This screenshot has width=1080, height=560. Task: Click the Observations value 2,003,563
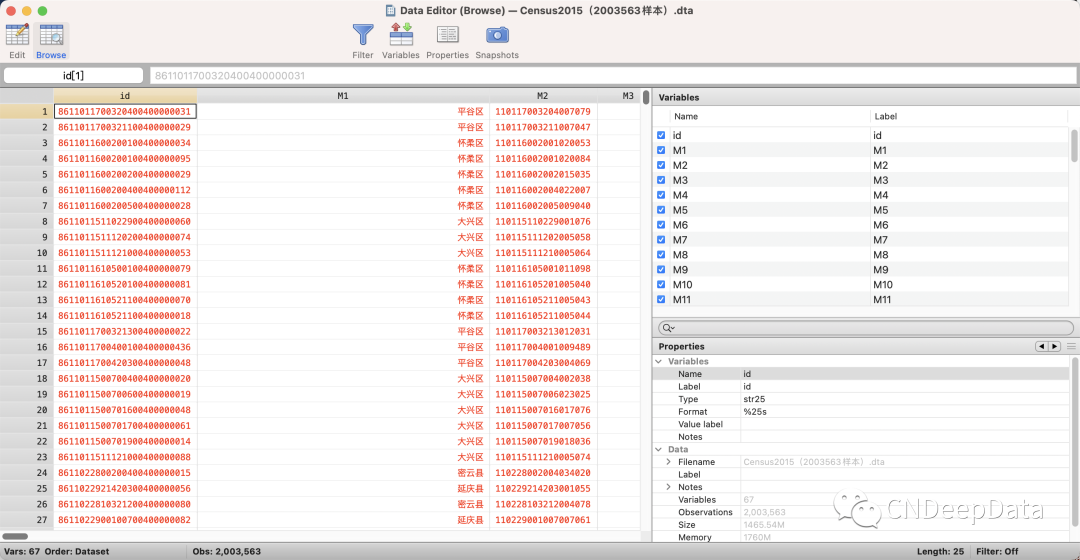click(x=765, y=512)
